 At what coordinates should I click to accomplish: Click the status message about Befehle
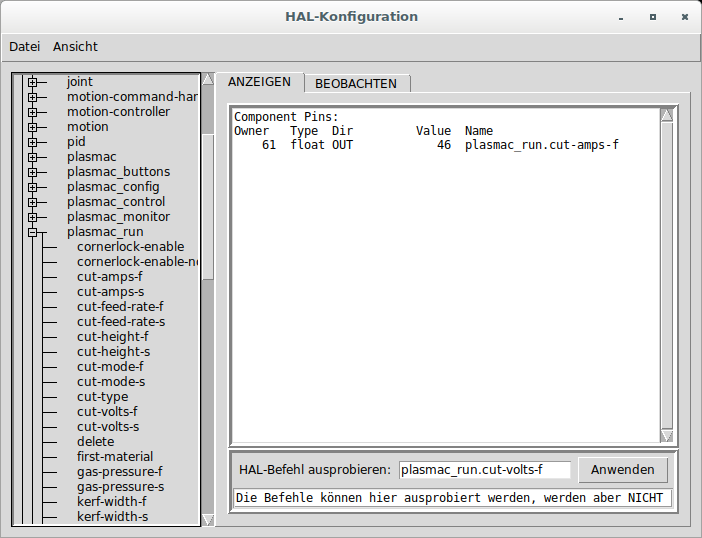click(453, 498)
